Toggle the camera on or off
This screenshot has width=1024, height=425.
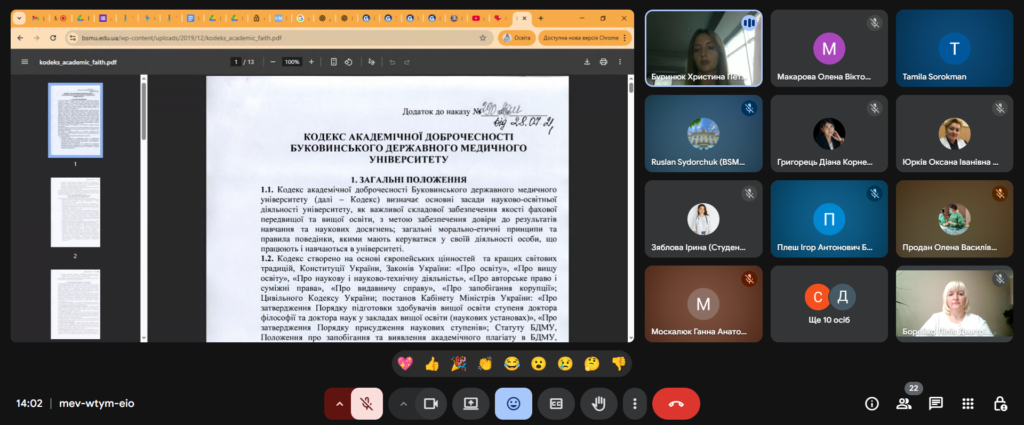tap(431, 403)
